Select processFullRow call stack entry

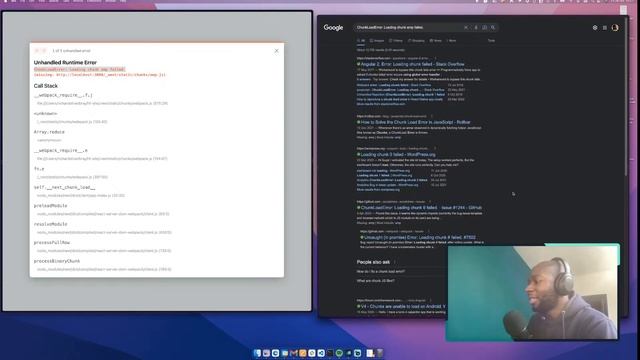52,242
